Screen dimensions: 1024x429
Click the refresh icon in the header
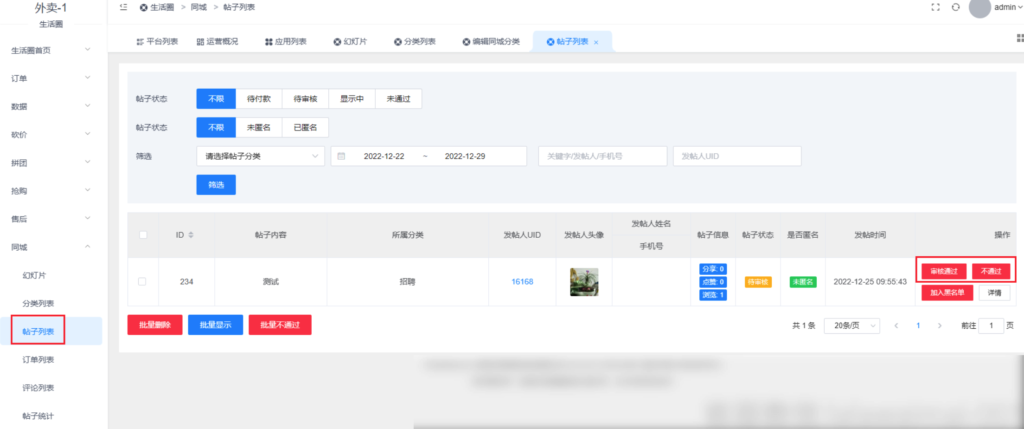[955, 7]
